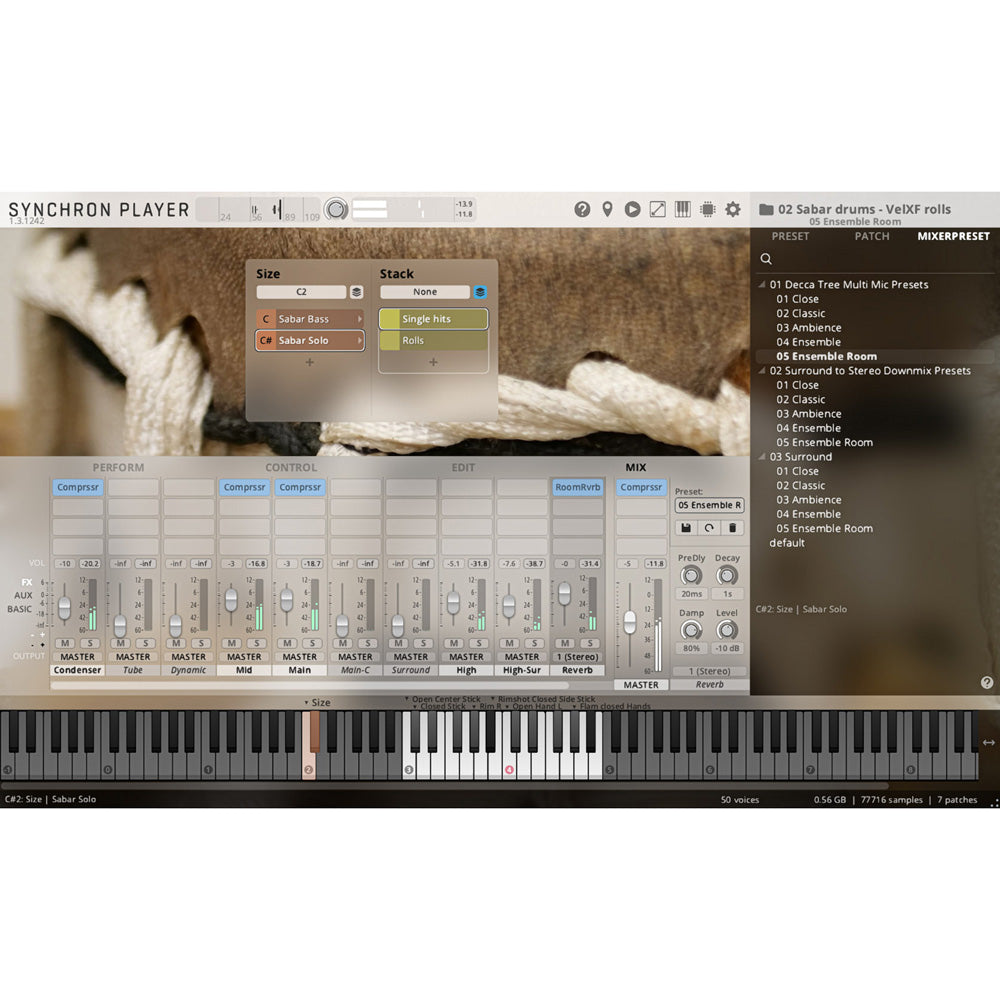
Task: Collapse the 02 Surround to Stereo Downmix Presets group
Action: tap(761, 371)
